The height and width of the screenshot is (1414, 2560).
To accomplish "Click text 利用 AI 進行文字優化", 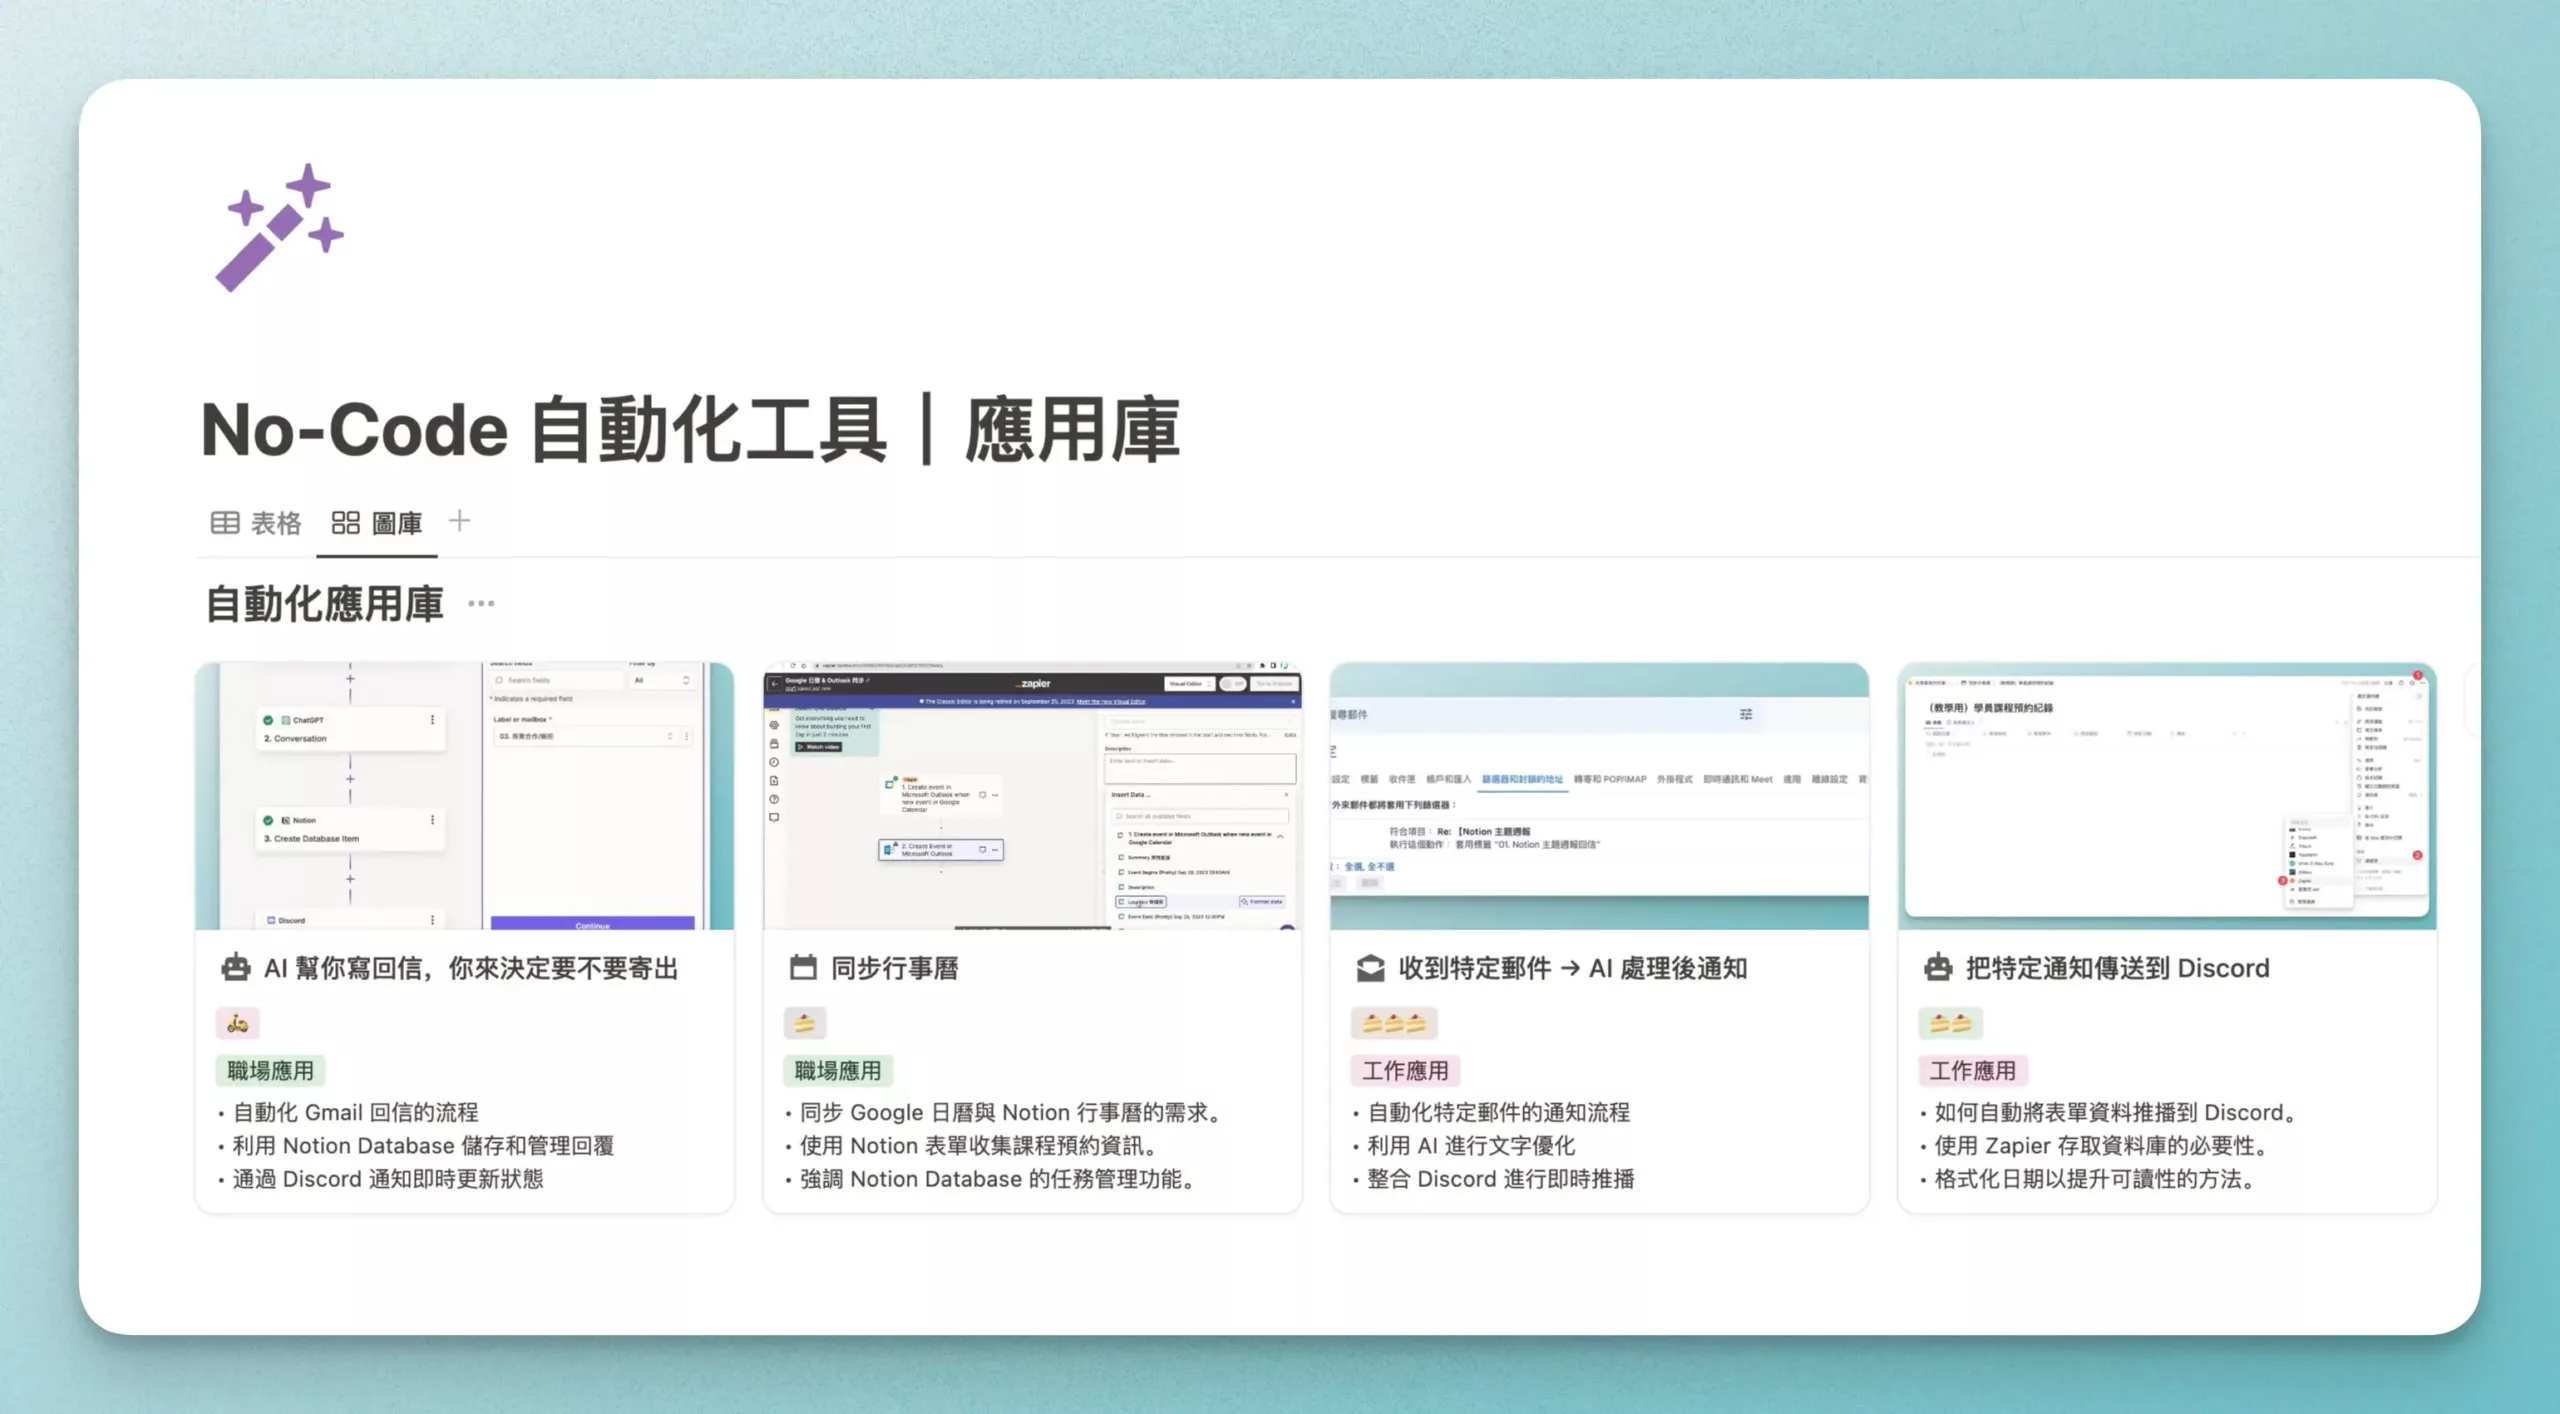I will (1471, 1146).
